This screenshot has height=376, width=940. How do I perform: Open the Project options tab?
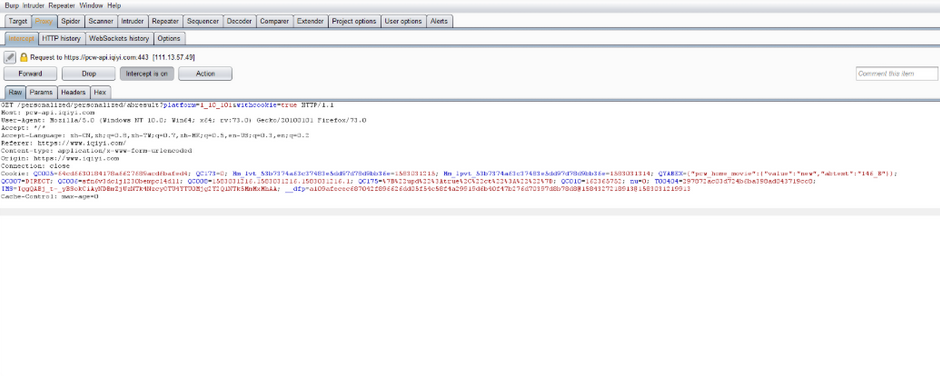354,21
